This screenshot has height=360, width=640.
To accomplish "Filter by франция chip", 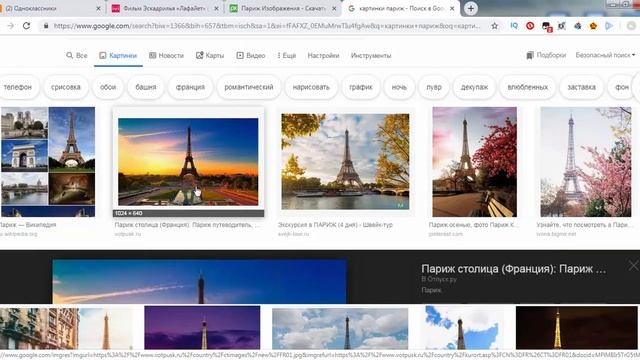I will coord(190,87).
